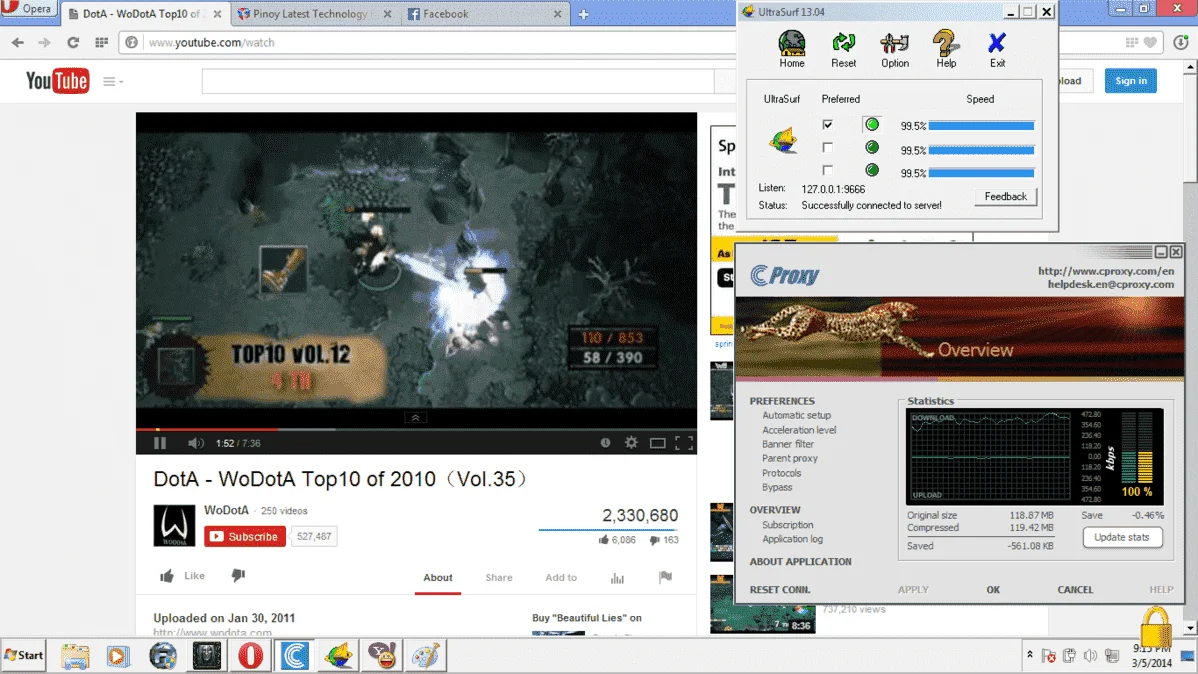Viewport: 1198px width, 674px height.
Task: Open Subscription under Overview
Action: (x=787, y=525)
